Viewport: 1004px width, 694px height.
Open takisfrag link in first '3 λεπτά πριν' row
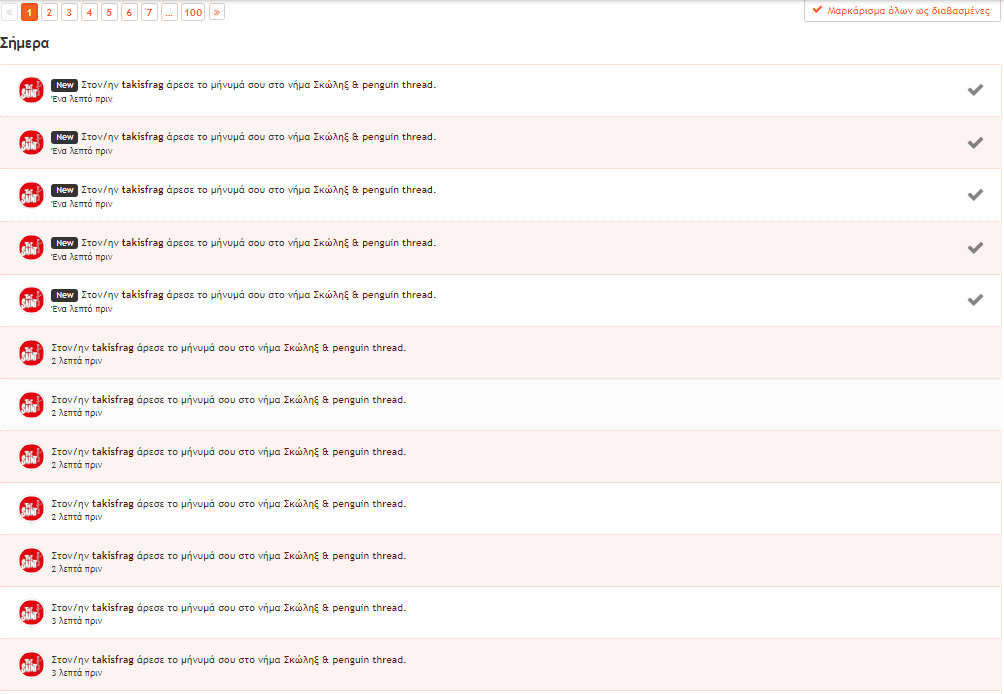point(113,608)
